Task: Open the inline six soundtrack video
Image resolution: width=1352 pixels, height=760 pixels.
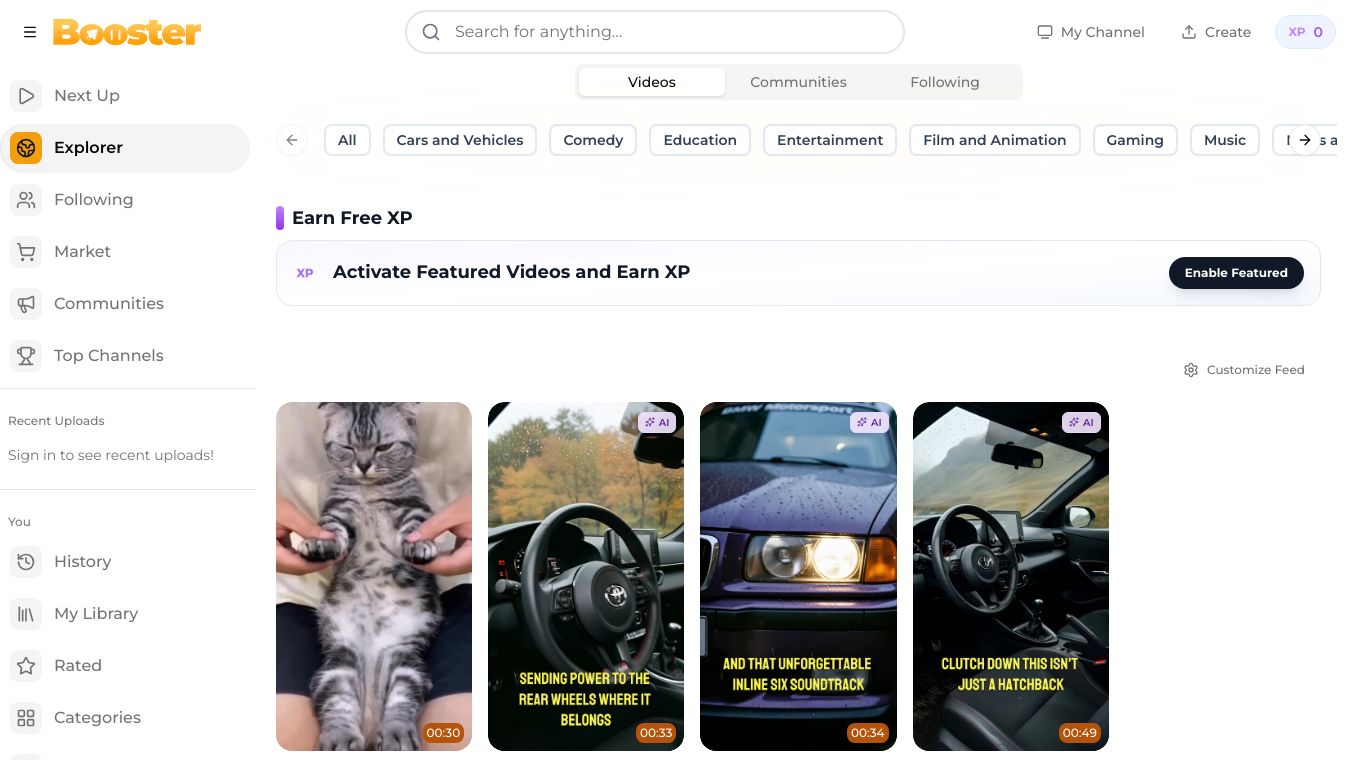Action: tap(798, 576)
